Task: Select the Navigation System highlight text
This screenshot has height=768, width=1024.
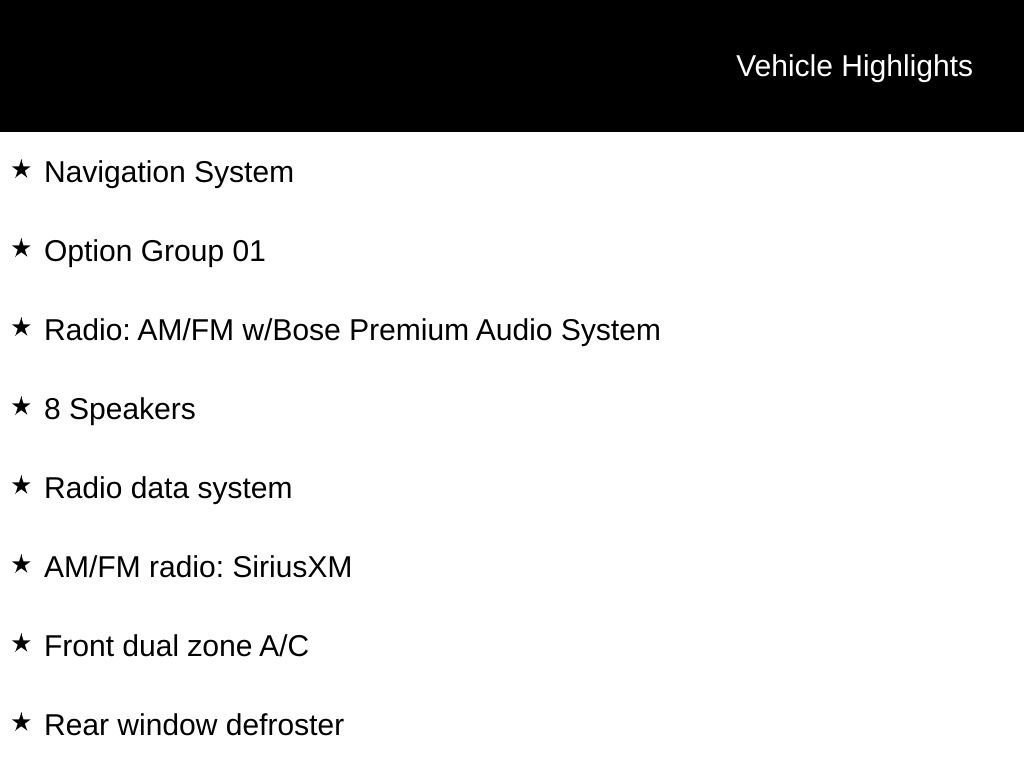Action: point(169,172)
